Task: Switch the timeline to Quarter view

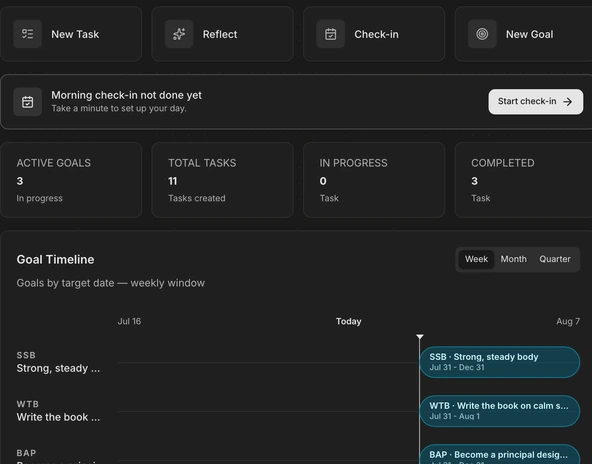Action: pos(555,259)
